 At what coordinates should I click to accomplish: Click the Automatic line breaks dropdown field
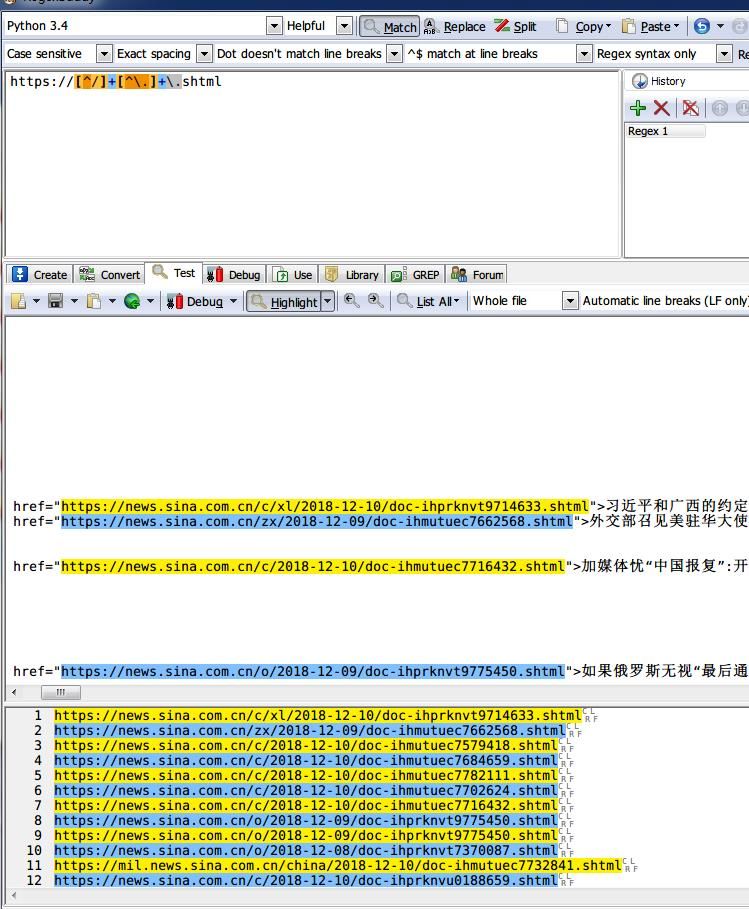point(664,301)
